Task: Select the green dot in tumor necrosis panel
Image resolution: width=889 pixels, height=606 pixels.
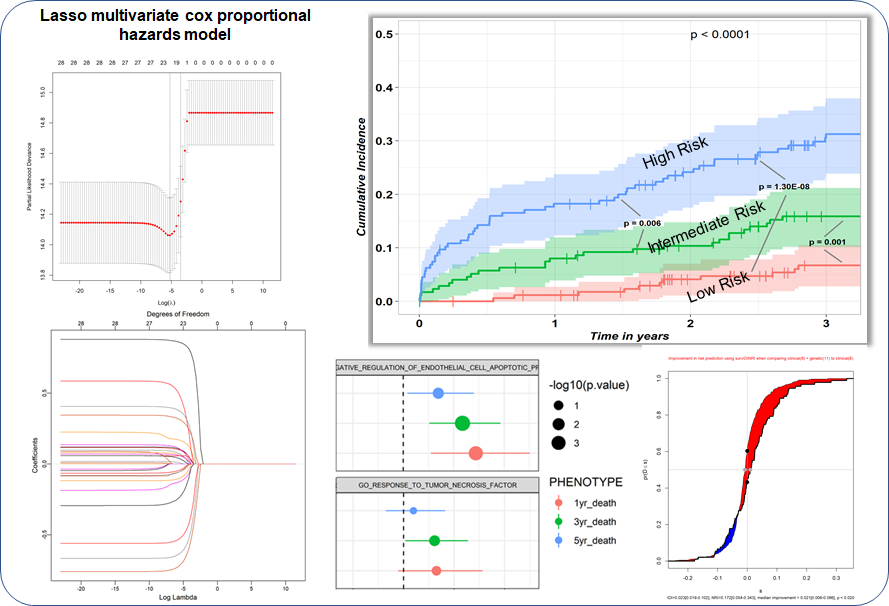Action: [434, 540]
